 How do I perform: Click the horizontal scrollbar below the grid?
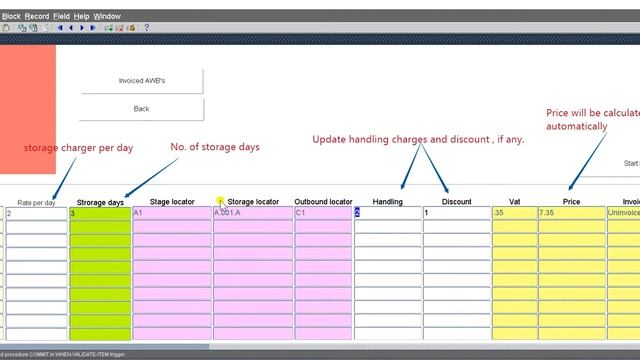click(320, 347)
